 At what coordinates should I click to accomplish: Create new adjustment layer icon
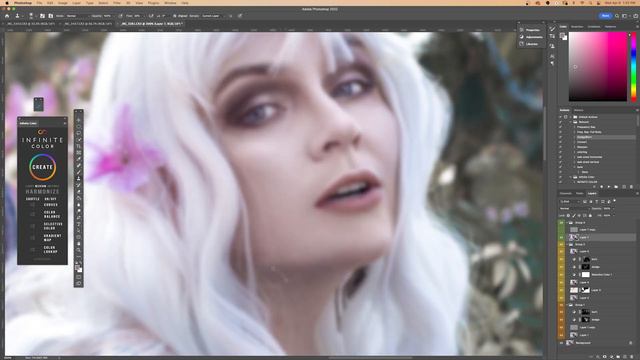(611, 357)
